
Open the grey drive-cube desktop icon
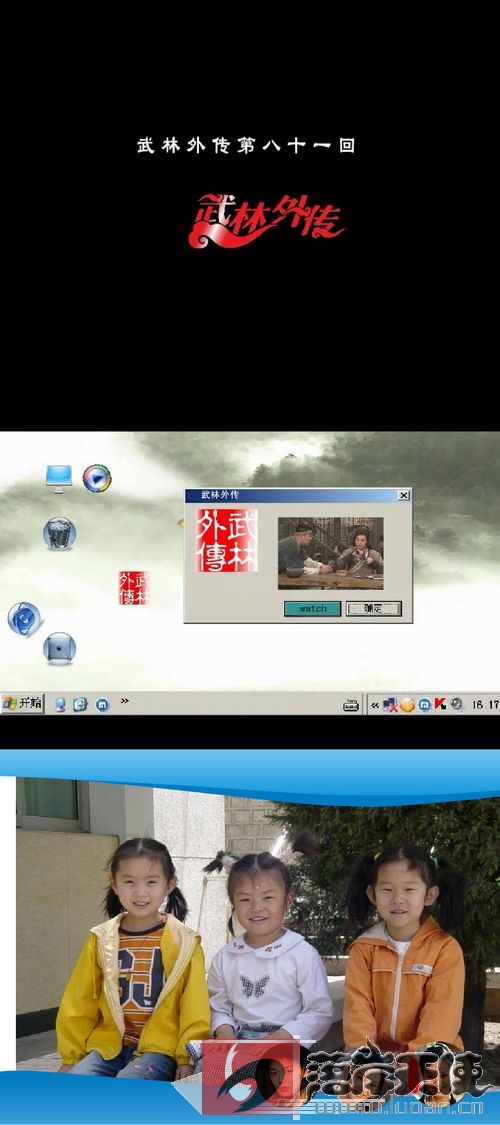click(x=60, y=648)
